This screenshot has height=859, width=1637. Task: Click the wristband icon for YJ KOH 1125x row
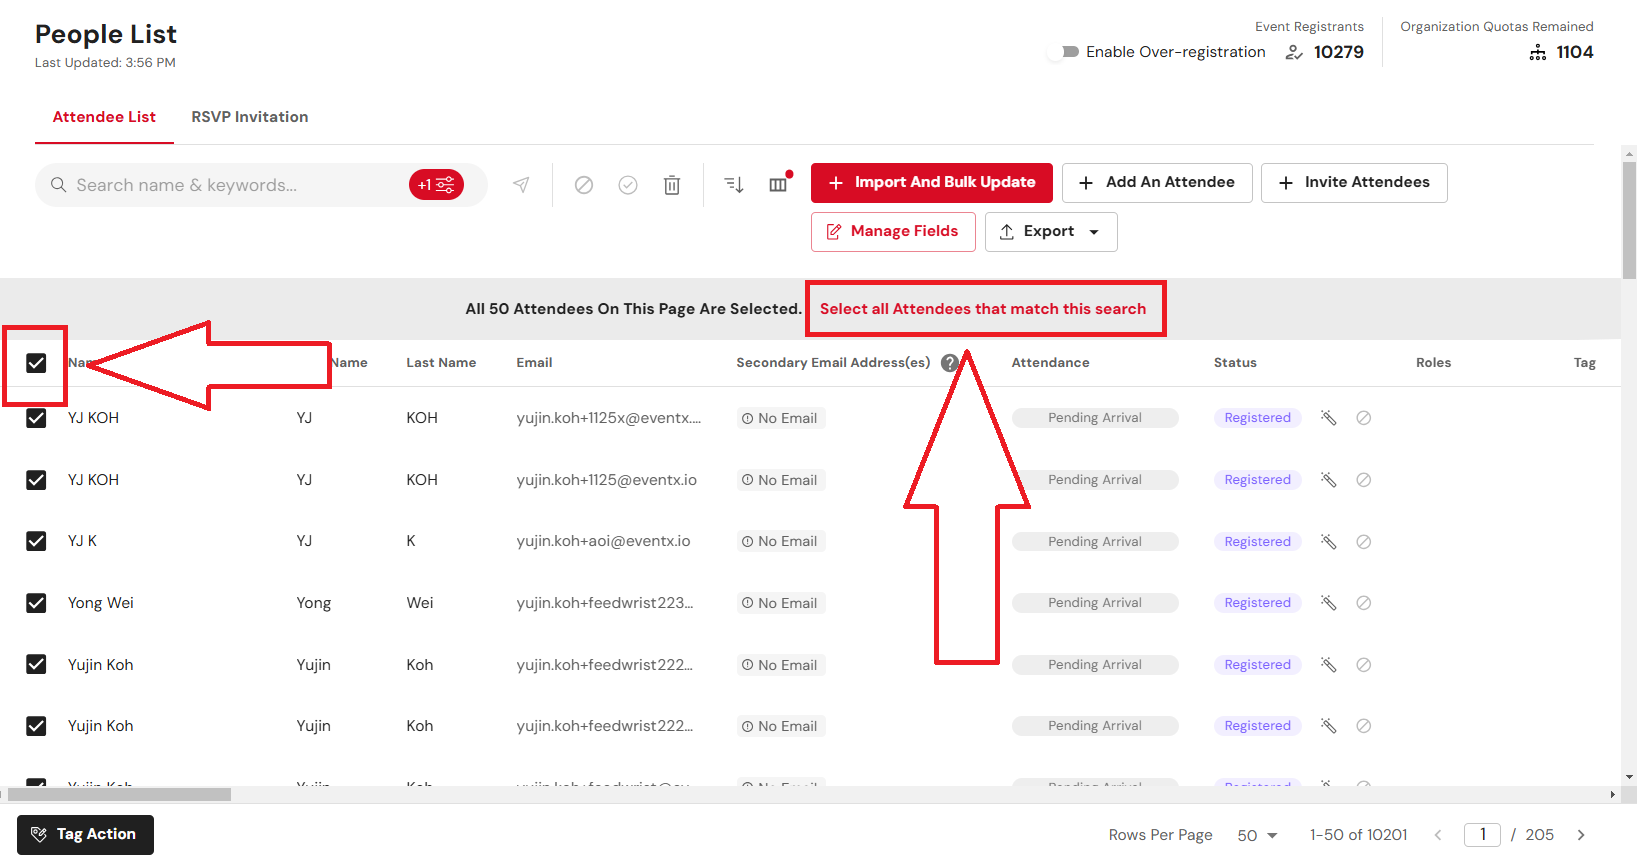tap(1329, 418)
